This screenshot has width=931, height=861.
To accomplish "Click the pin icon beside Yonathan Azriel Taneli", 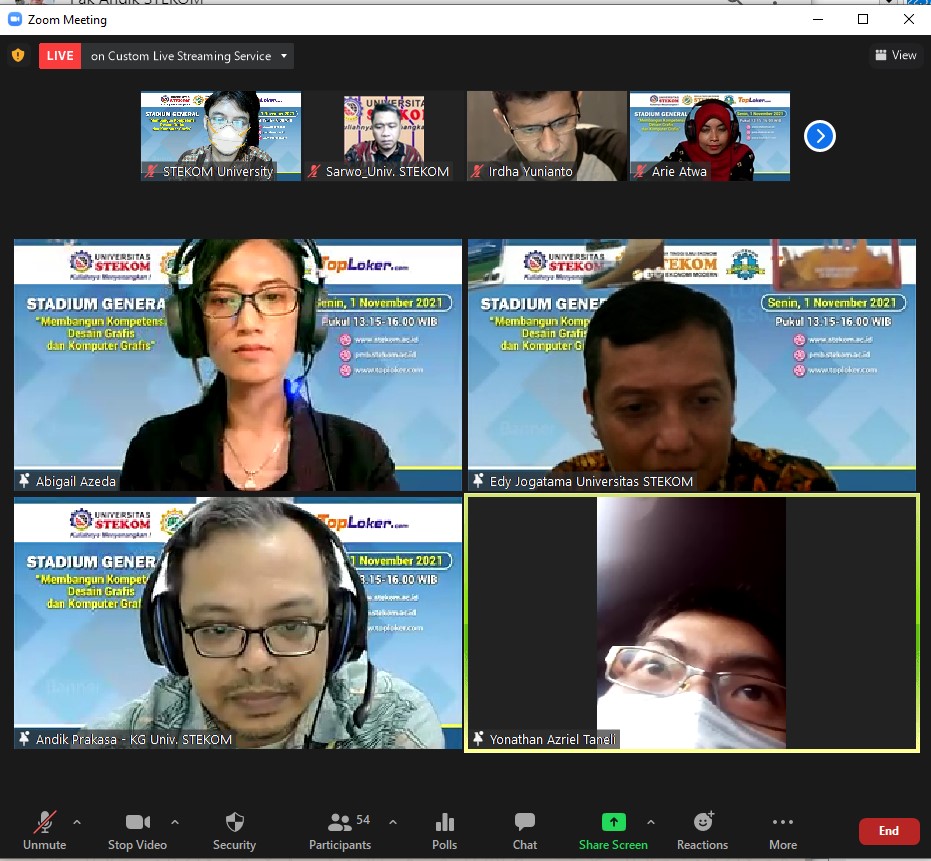I will [x=478, y=739].
